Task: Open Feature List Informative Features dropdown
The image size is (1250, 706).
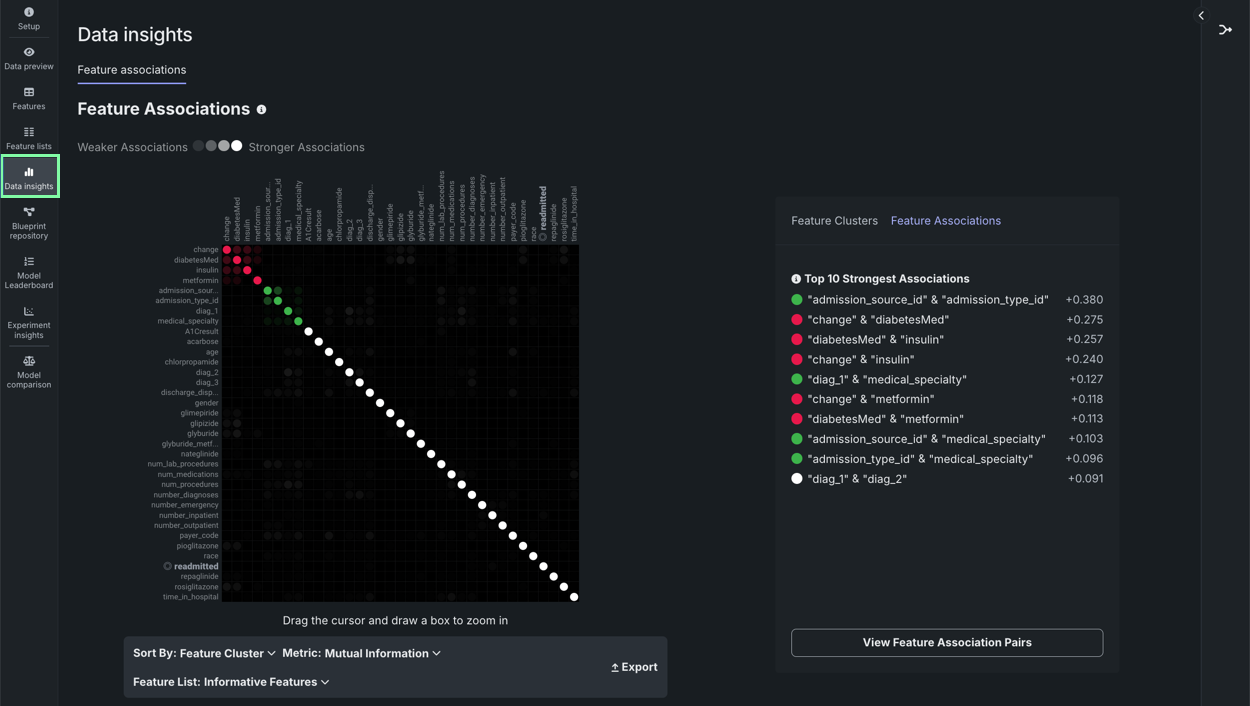Action: coord(231,682)
